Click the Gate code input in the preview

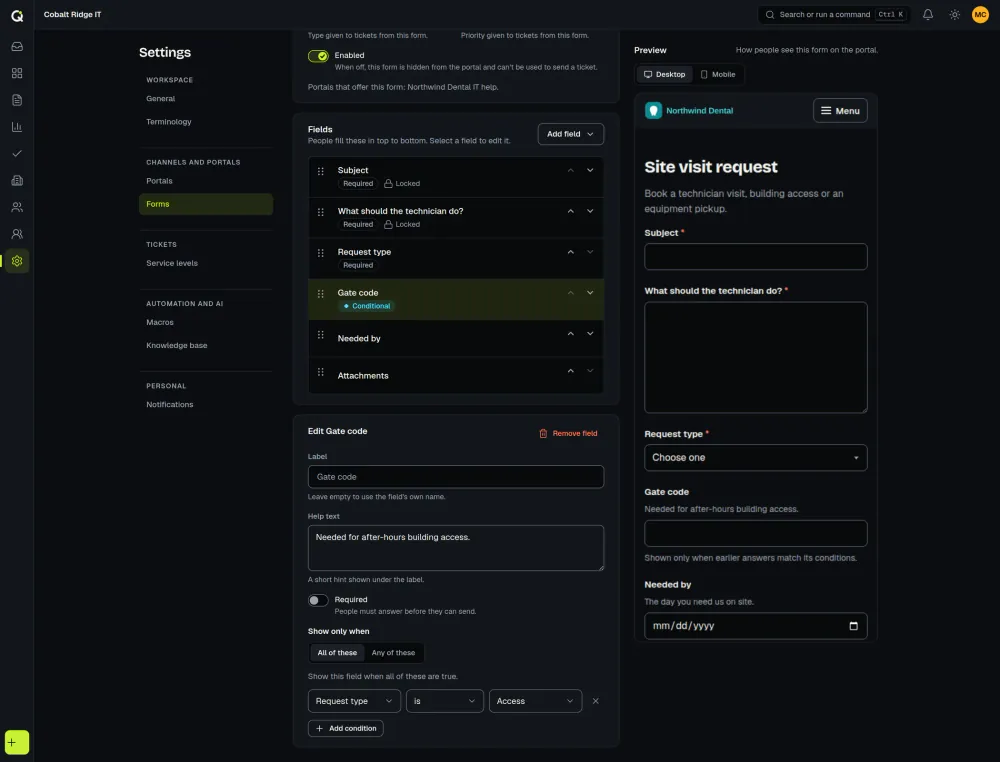(756, 533)
